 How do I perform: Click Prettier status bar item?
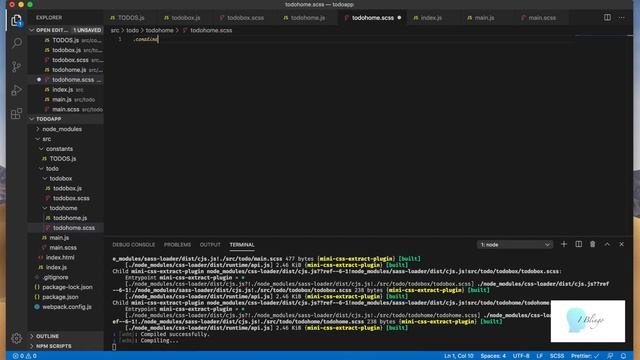point(585,356)
